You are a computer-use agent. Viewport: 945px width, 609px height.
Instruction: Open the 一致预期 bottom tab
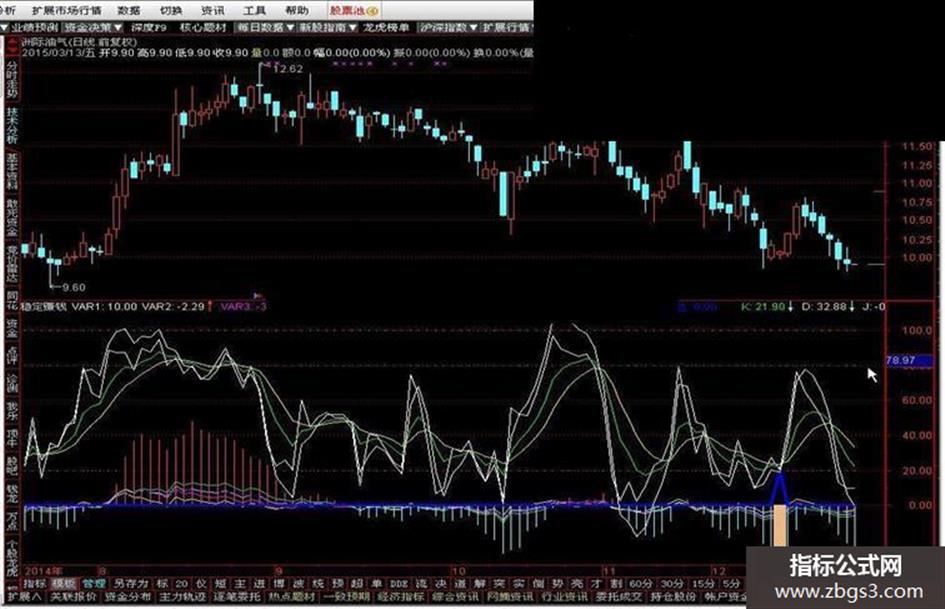coord(346,596)
